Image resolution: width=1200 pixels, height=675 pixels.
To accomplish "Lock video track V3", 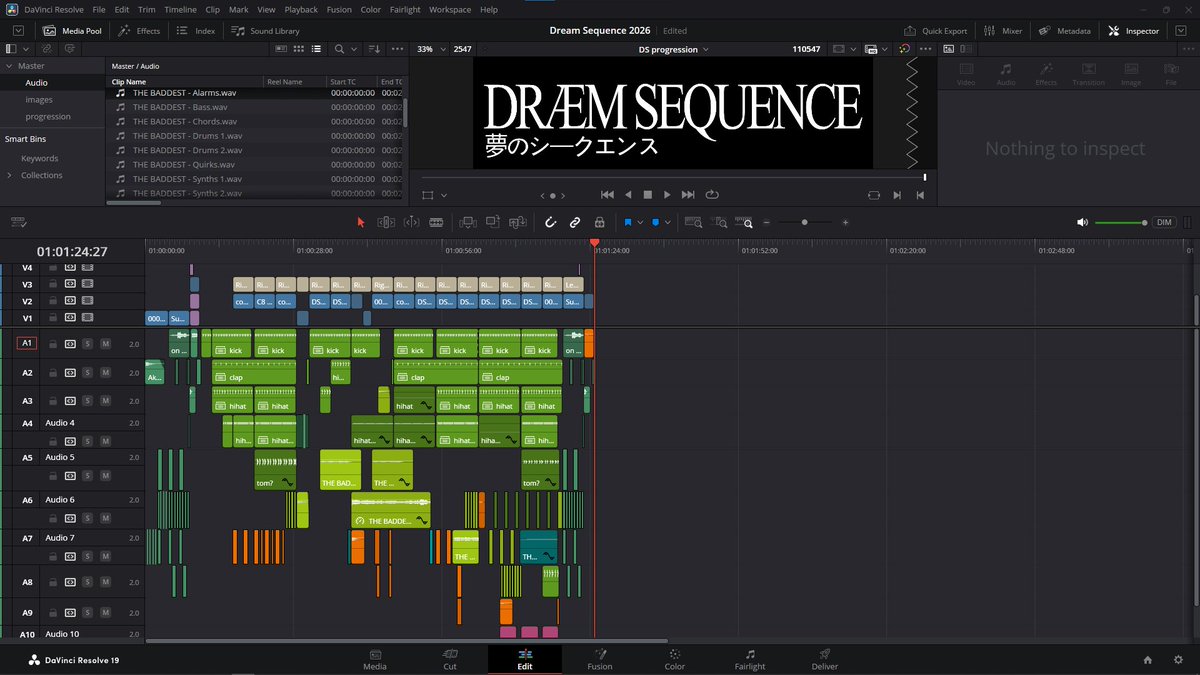I will [53, 284].
